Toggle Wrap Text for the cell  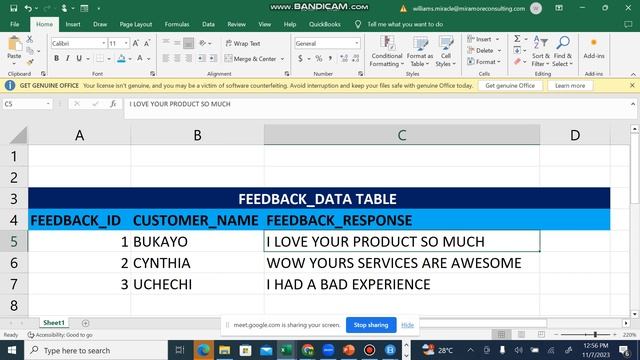(x=243, y=43)
